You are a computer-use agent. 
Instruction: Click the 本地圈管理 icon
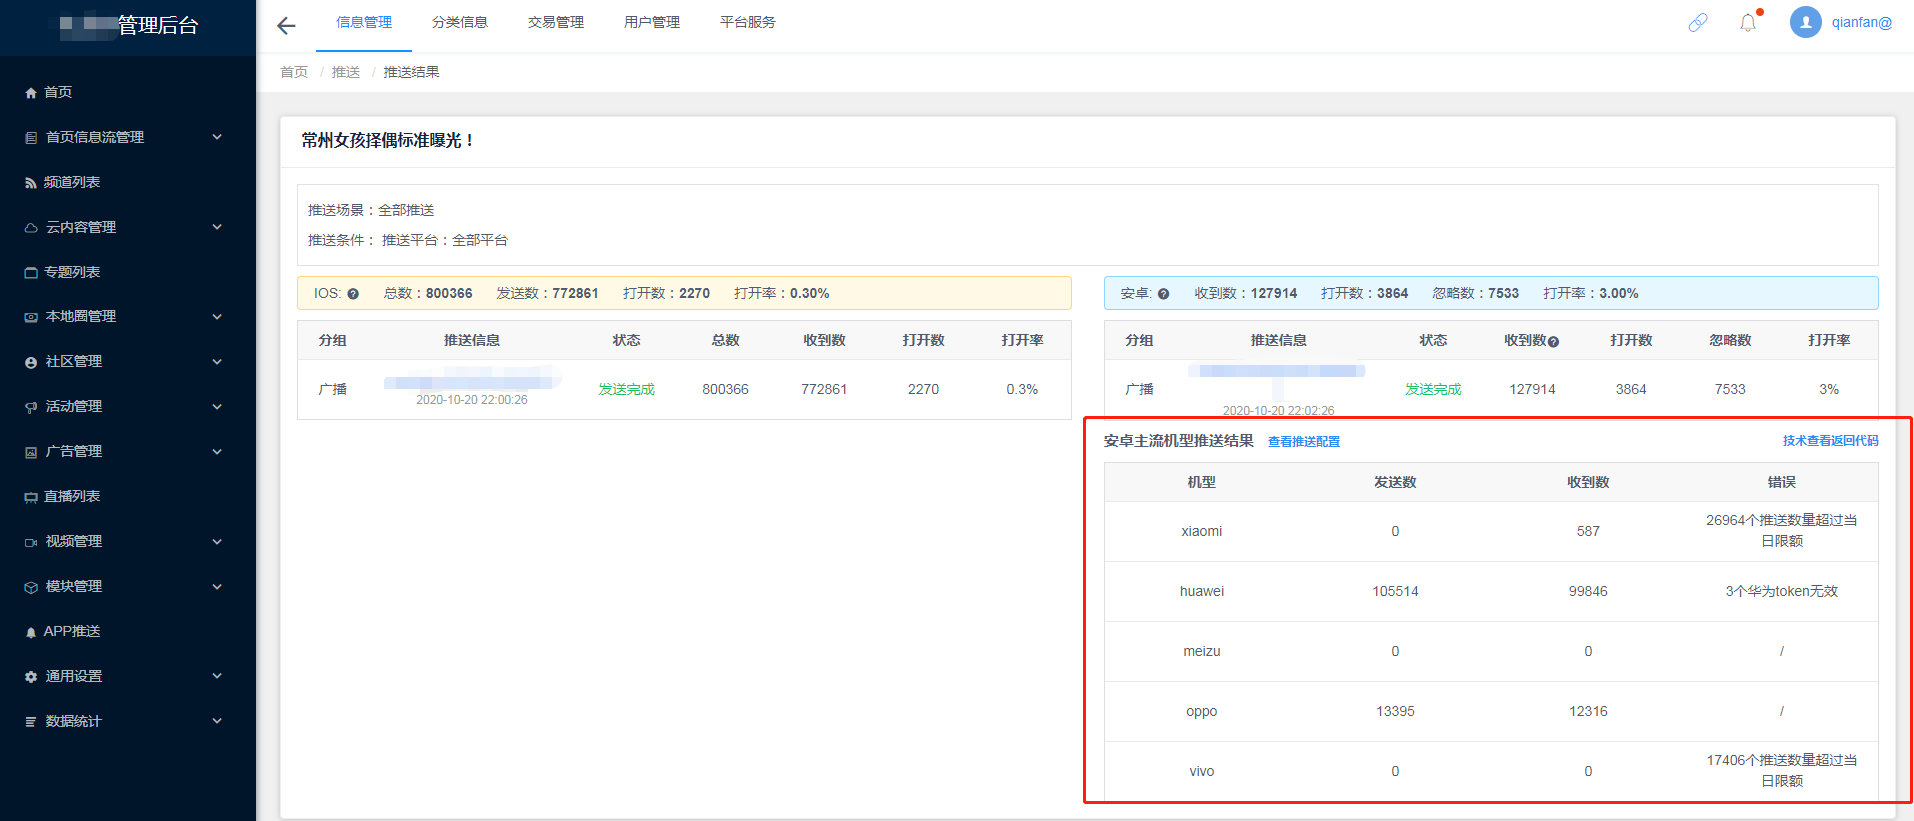click(x=31, y=317)
